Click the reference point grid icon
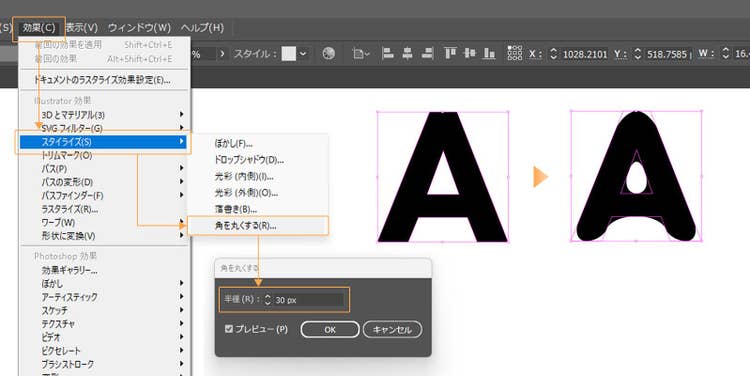Viewport: 750px width, 376px height. click(x=515, y=53)
